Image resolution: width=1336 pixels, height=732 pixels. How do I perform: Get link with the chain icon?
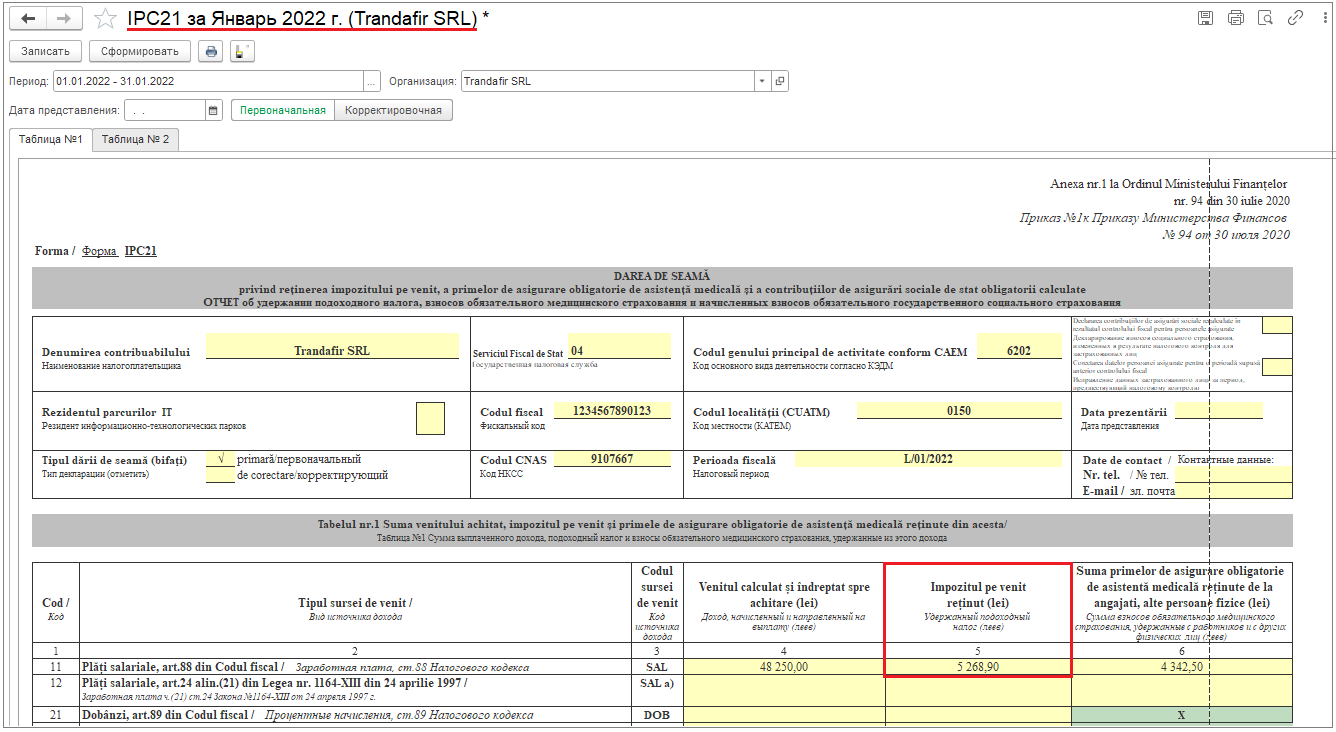tap(1295, 18)
